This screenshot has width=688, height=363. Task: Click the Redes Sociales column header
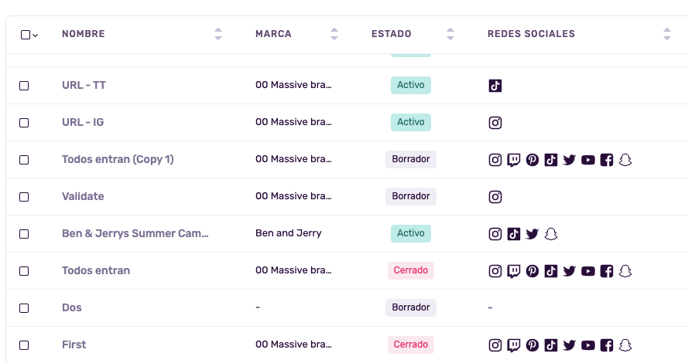[531, 34]
